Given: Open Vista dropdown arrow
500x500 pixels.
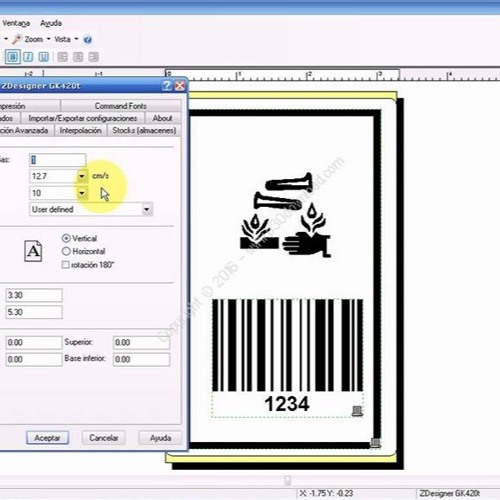Looking at the screenshot, I should click(x=76, y=39).
